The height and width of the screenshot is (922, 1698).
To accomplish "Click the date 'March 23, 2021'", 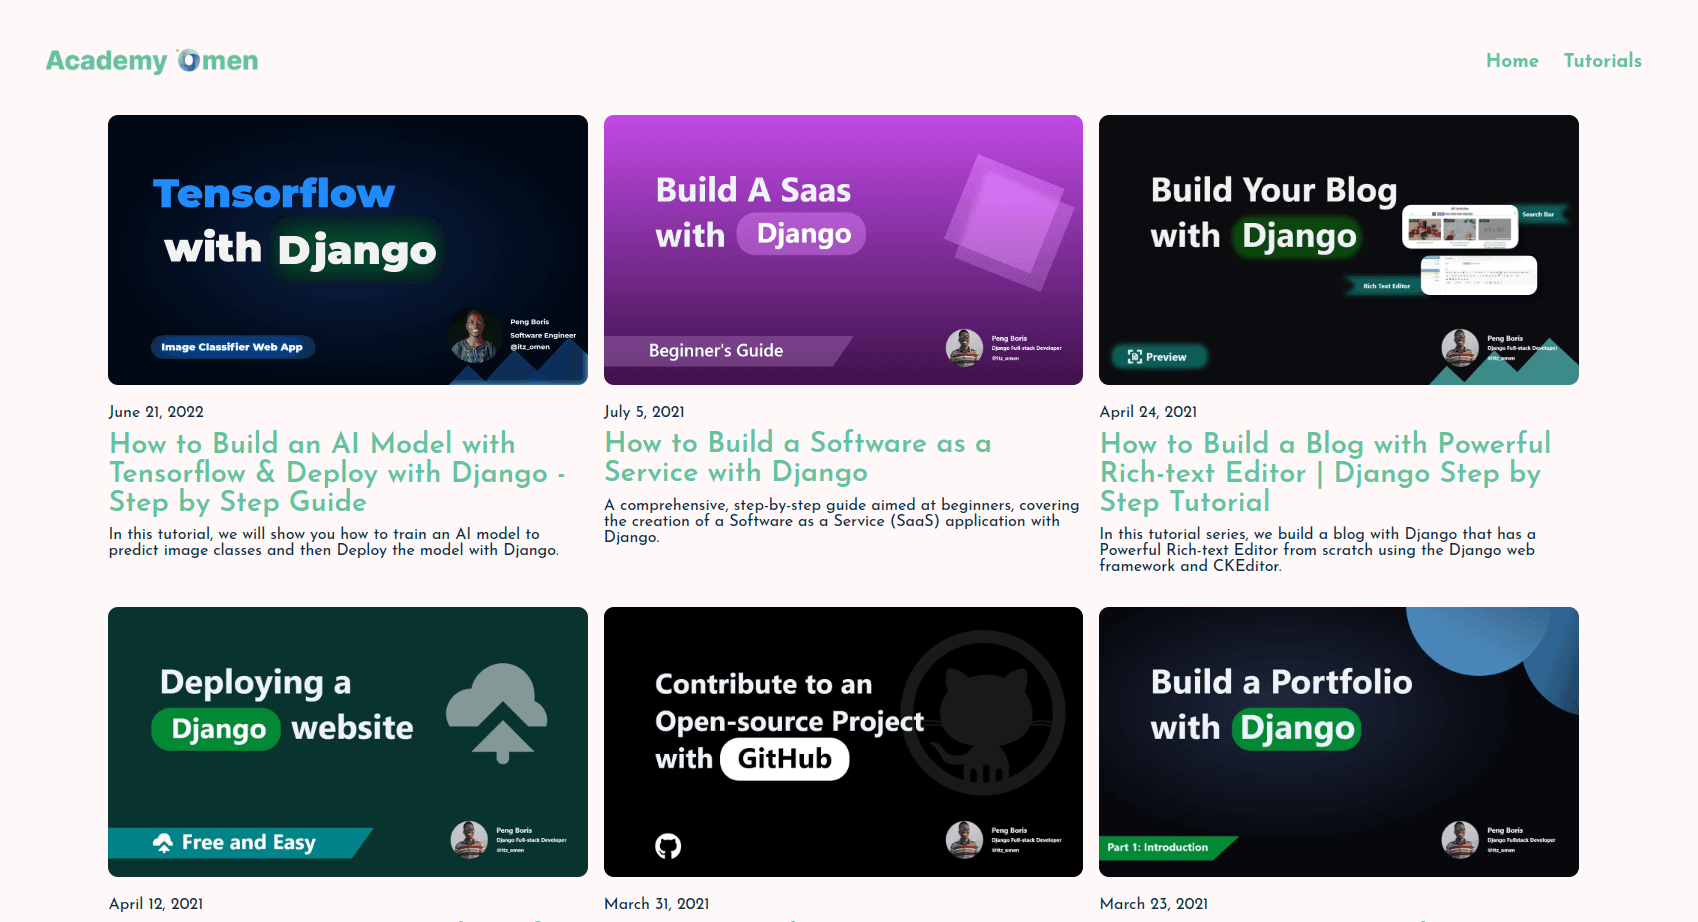I will (x=1154, y=904).
